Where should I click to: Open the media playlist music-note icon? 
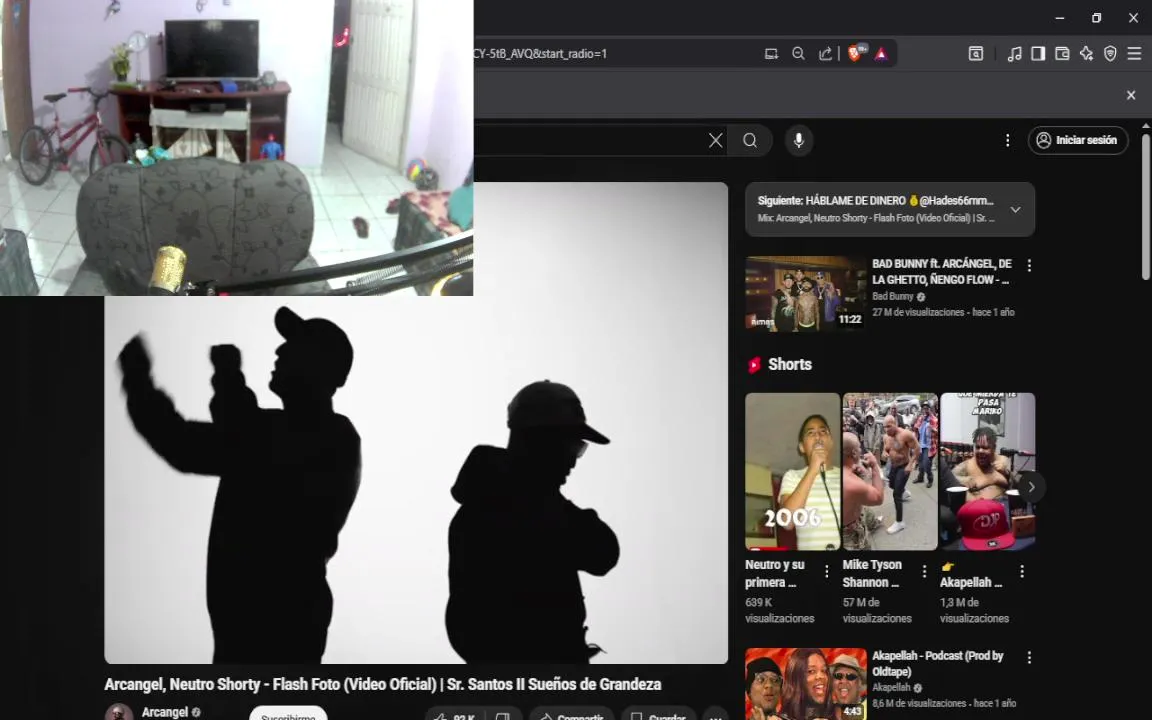(1015, 54)
